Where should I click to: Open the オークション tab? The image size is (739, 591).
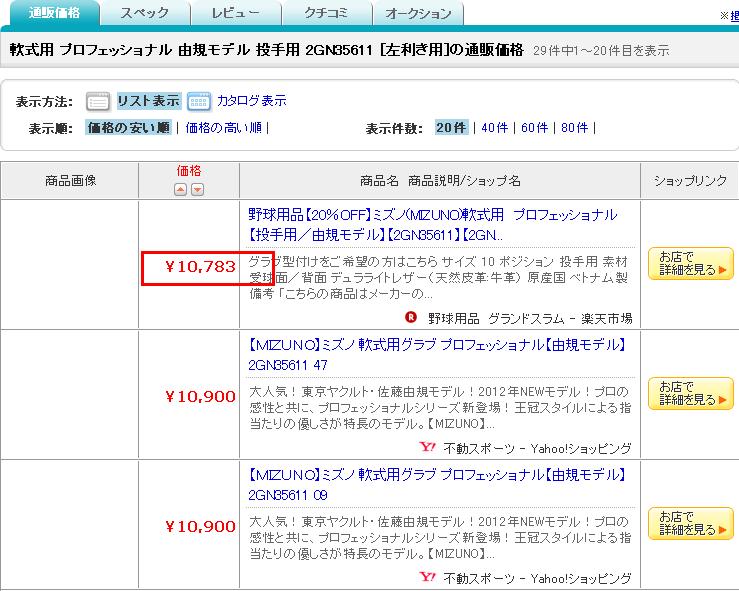point(418,13)
